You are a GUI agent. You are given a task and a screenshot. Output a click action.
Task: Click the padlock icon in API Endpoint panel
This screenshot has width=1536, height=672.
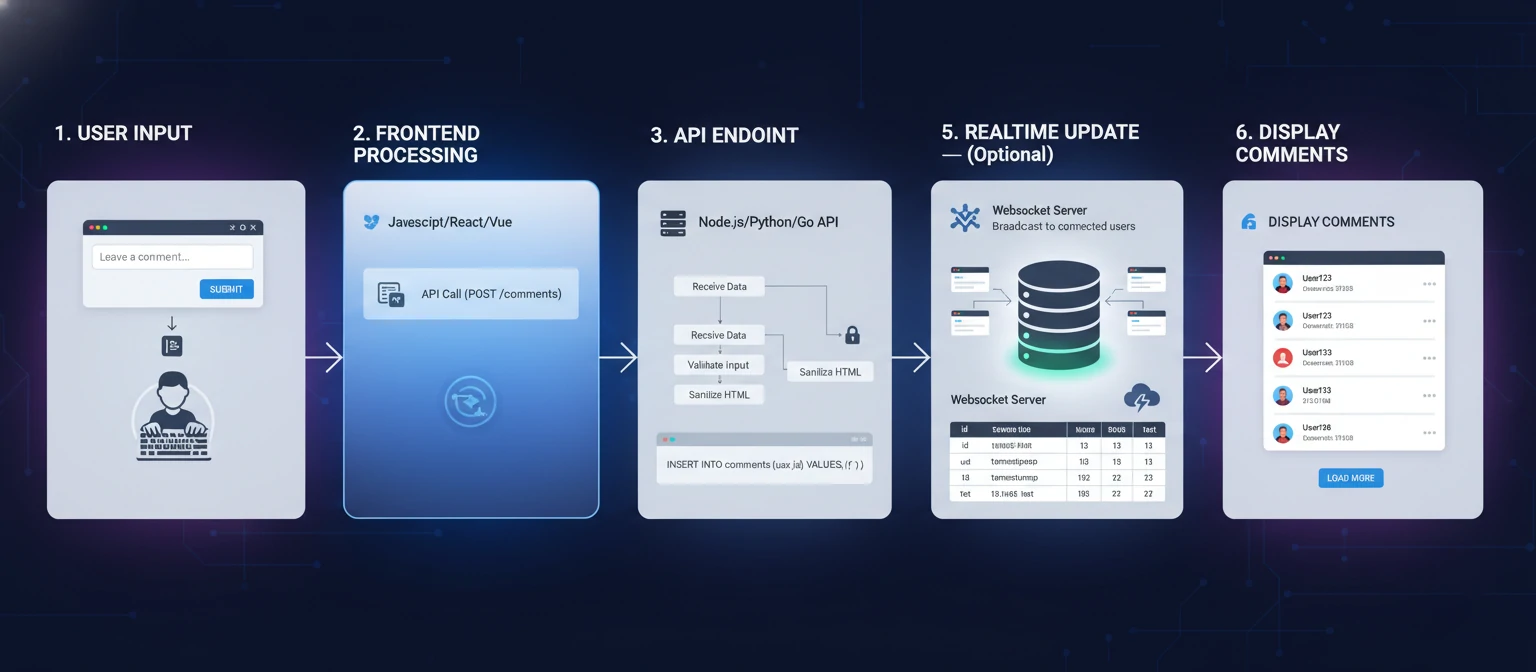click(x=853, y=335)
